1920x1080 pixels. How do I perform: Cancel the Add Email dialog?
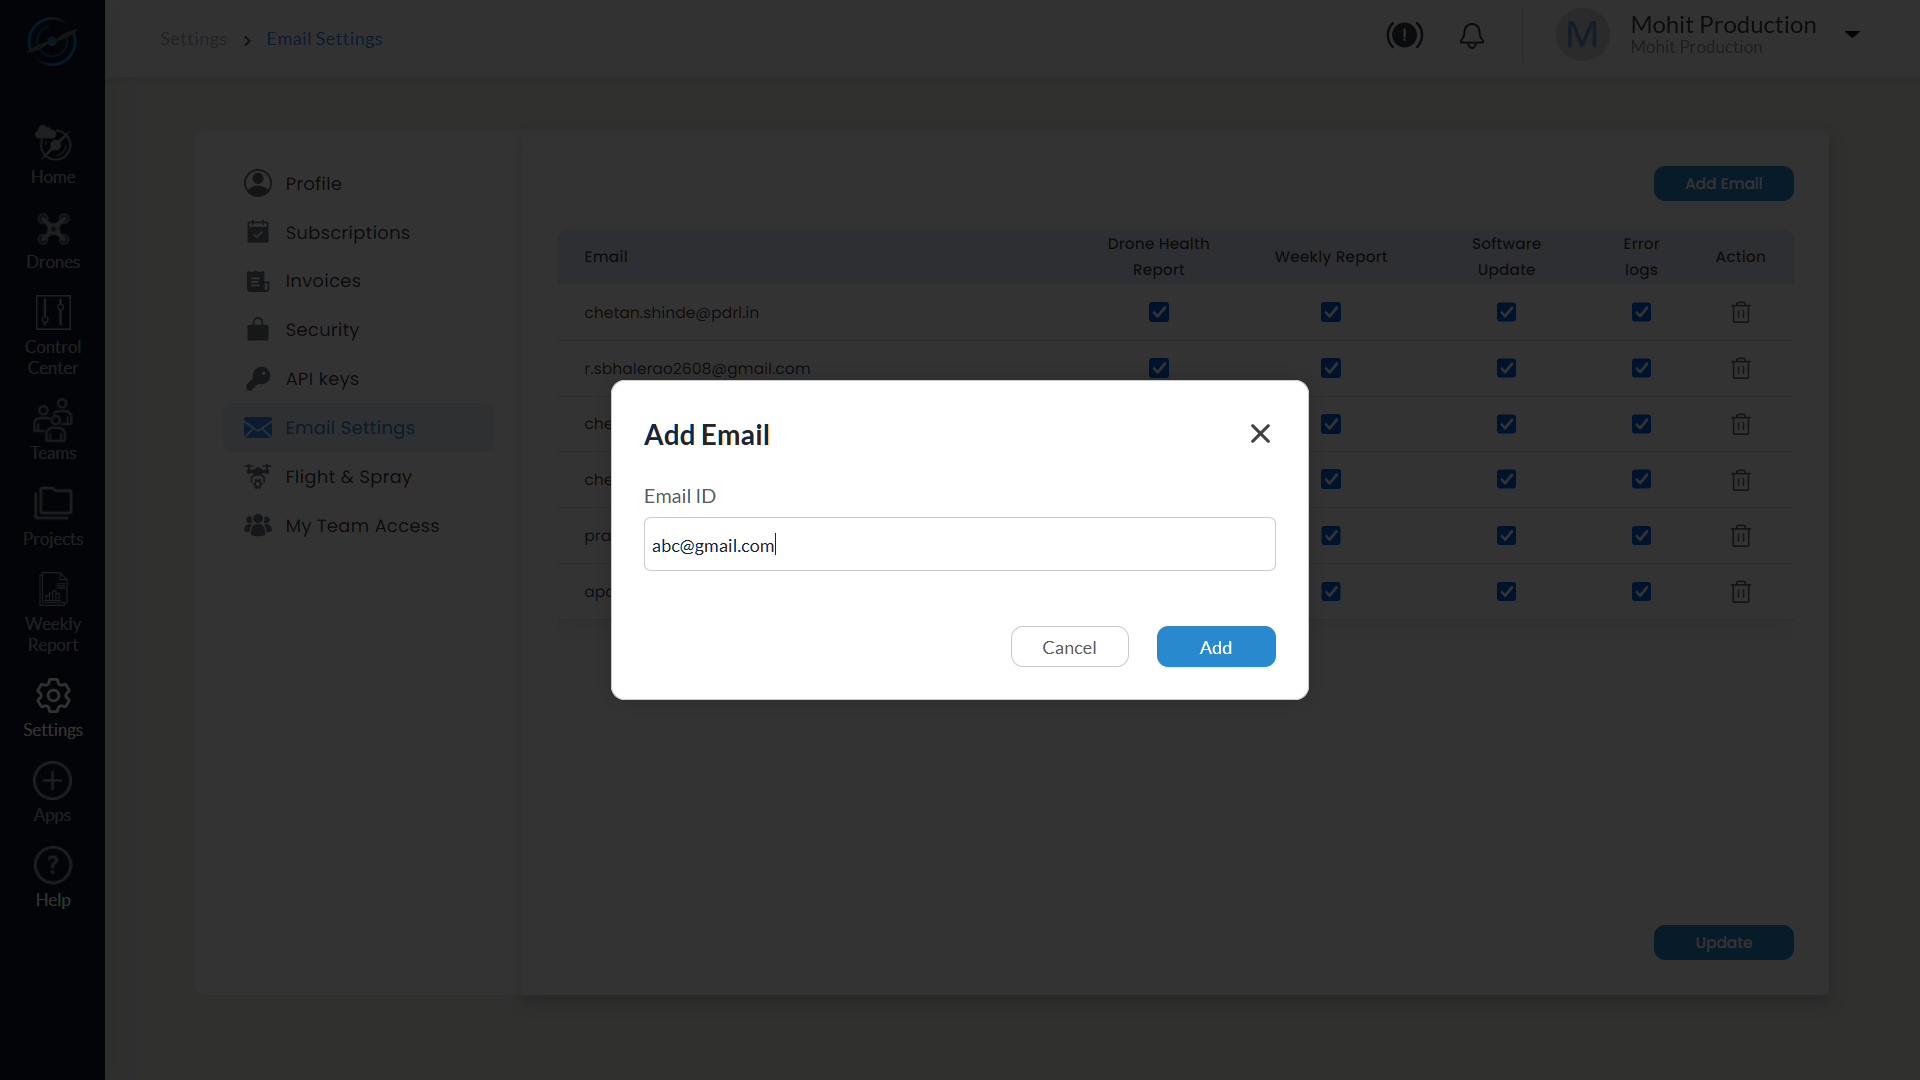point(1069,647)
